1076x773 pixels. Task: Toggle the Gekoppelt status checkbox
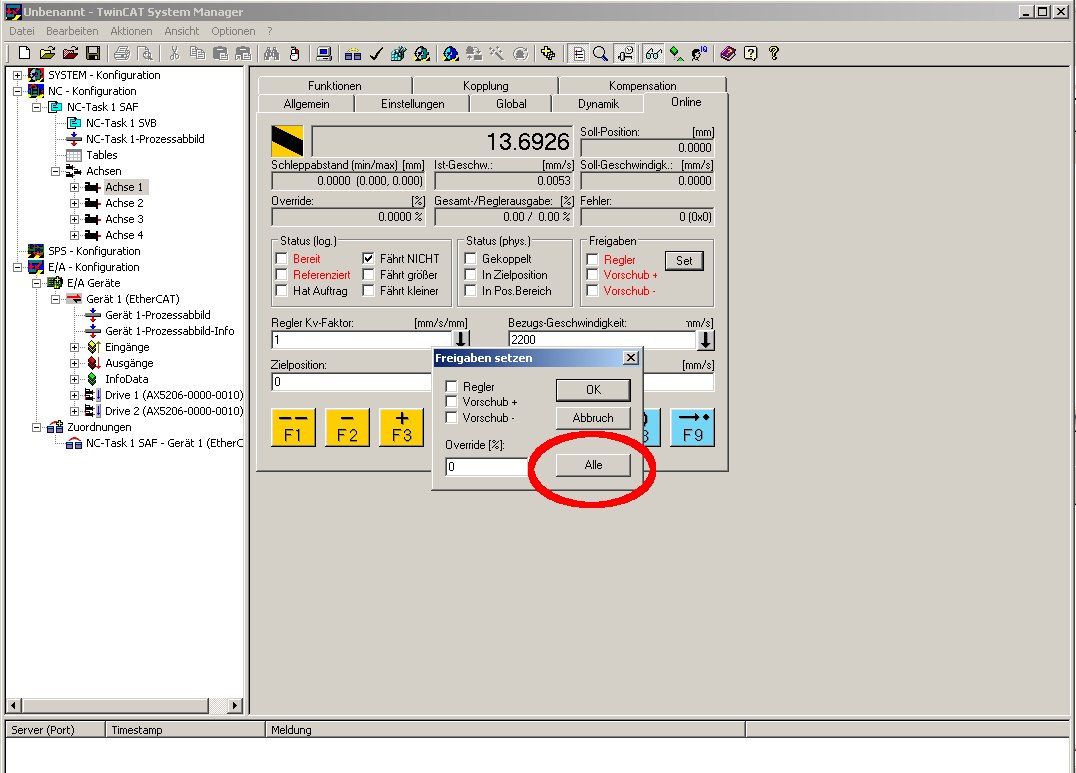(471, 259)
